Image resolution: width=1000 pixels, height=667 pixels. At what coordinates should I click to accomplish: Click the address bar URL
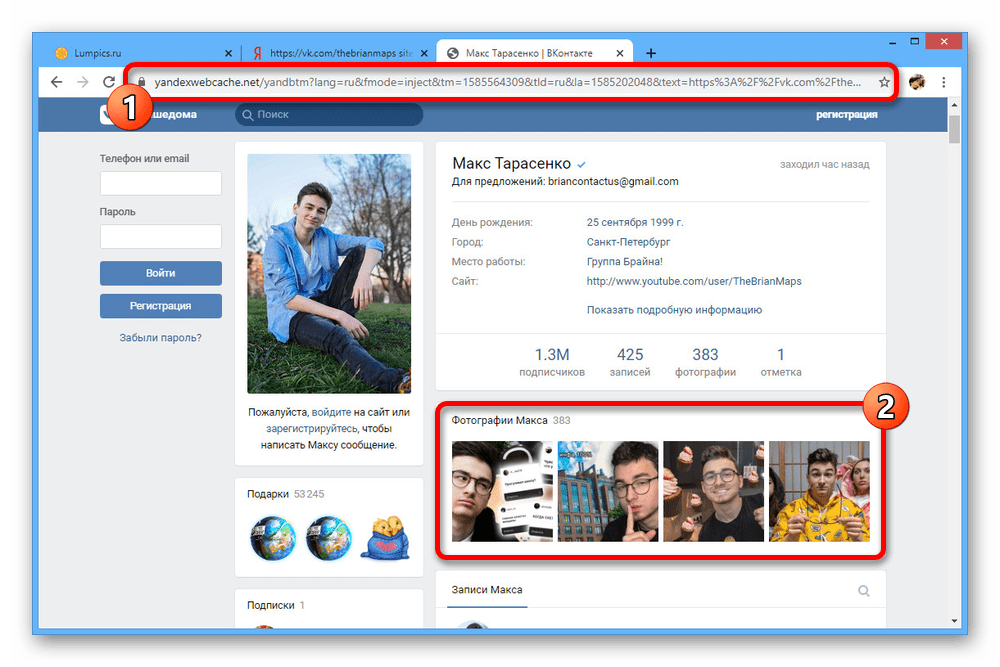coord(507,82)
